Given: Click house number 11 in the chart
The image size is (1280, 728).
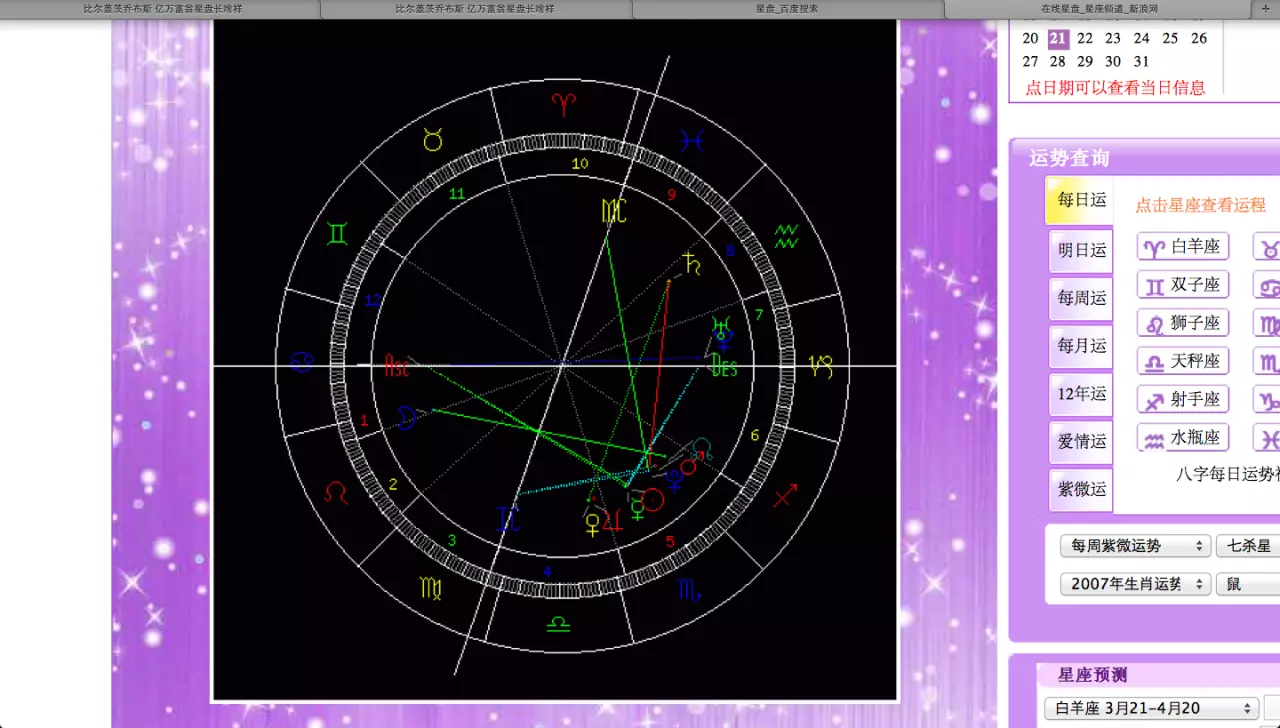Looking at the screenshot, I should click(x=456, y=194).
